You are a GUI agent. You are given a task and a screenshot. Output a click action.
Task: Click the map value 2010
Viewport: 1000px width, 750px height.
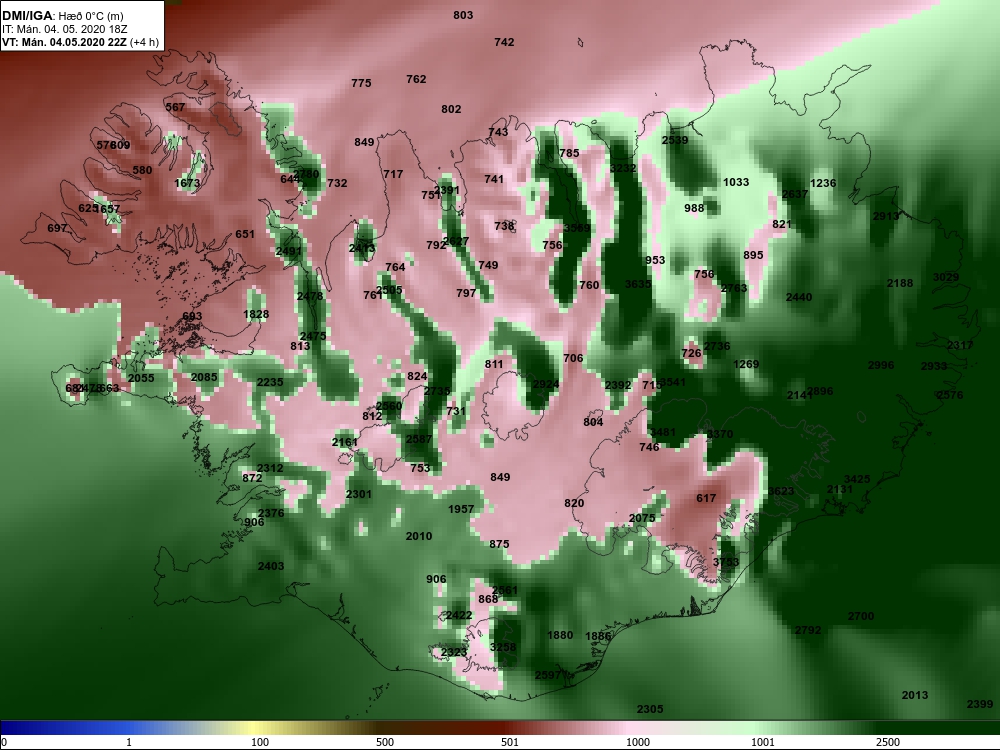418,536
